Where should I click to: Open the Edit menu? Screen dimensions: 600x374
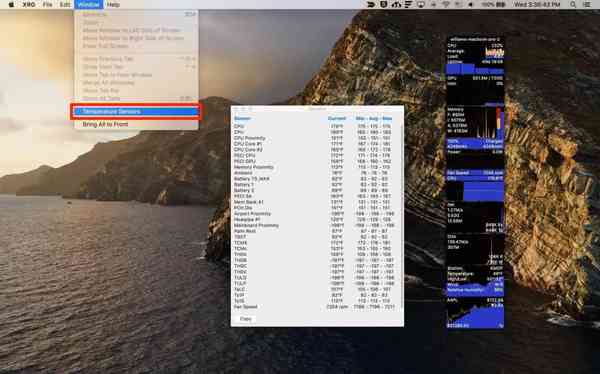(x=65, y=5)
